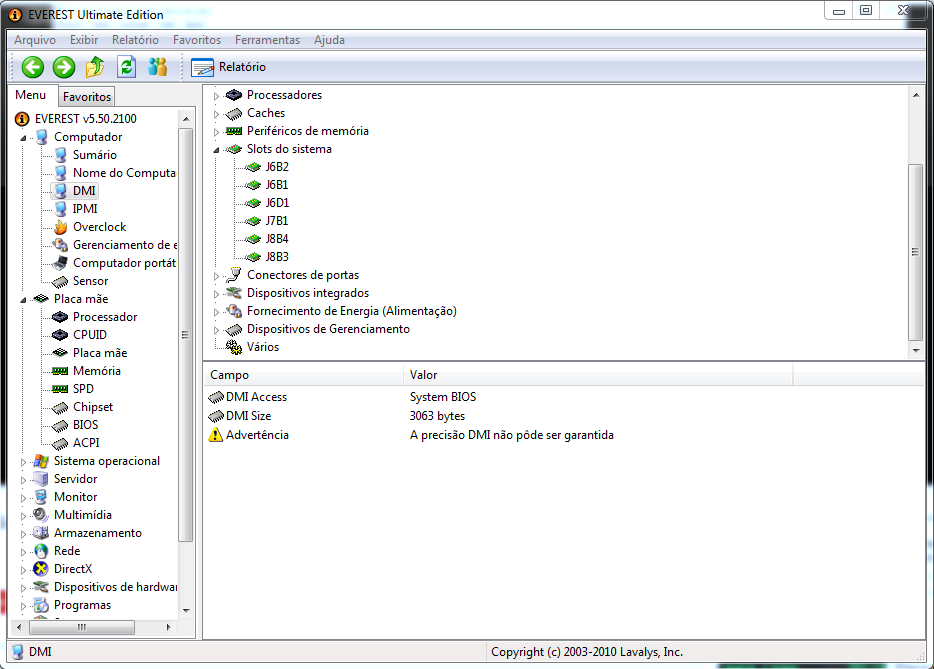
Task: Select slot J8B3
Action: point(277,257)
